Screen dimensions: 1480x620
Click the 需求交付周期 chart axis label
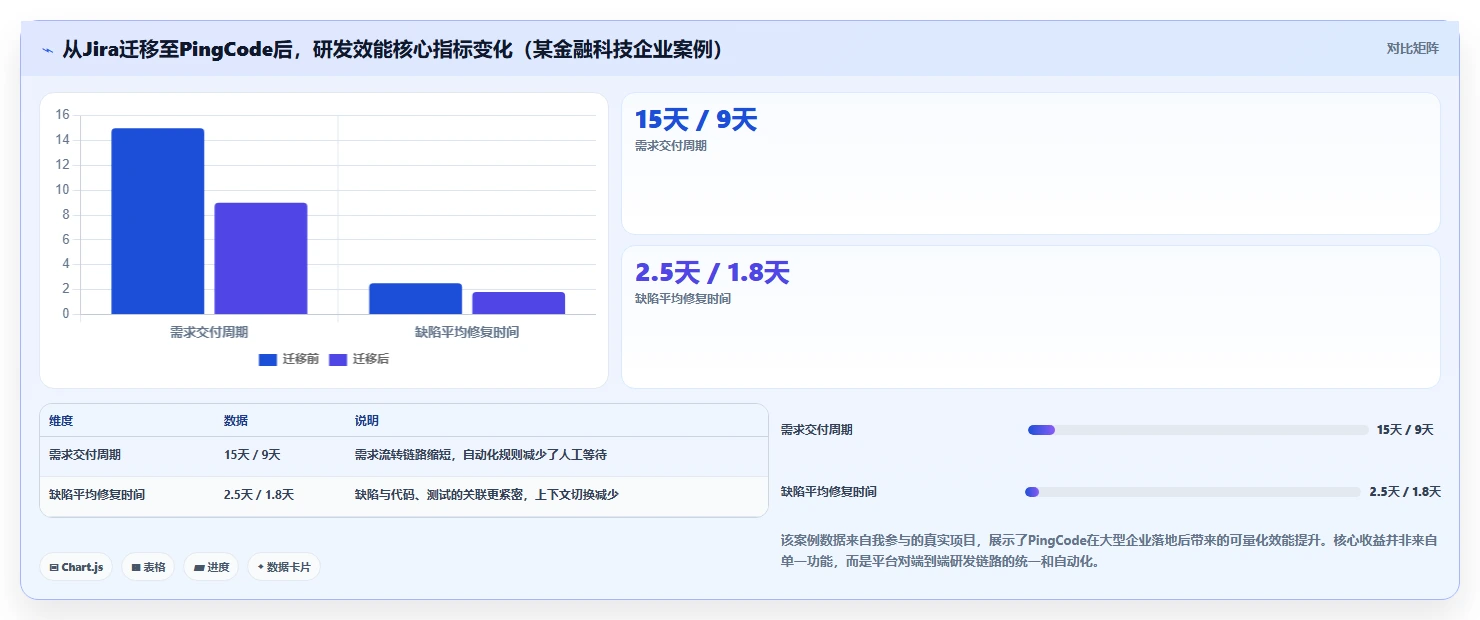pyautogui.click(x=209, y=332)
